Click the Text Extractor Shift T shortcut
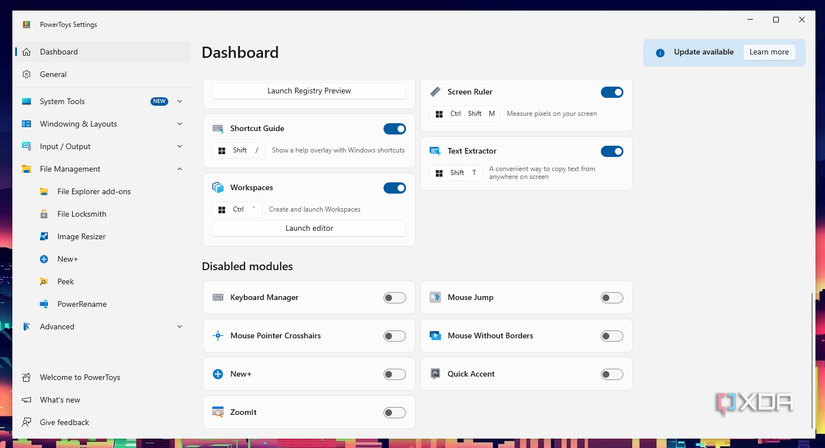Viewport: 825px width, 448px height. coord(456,173)
